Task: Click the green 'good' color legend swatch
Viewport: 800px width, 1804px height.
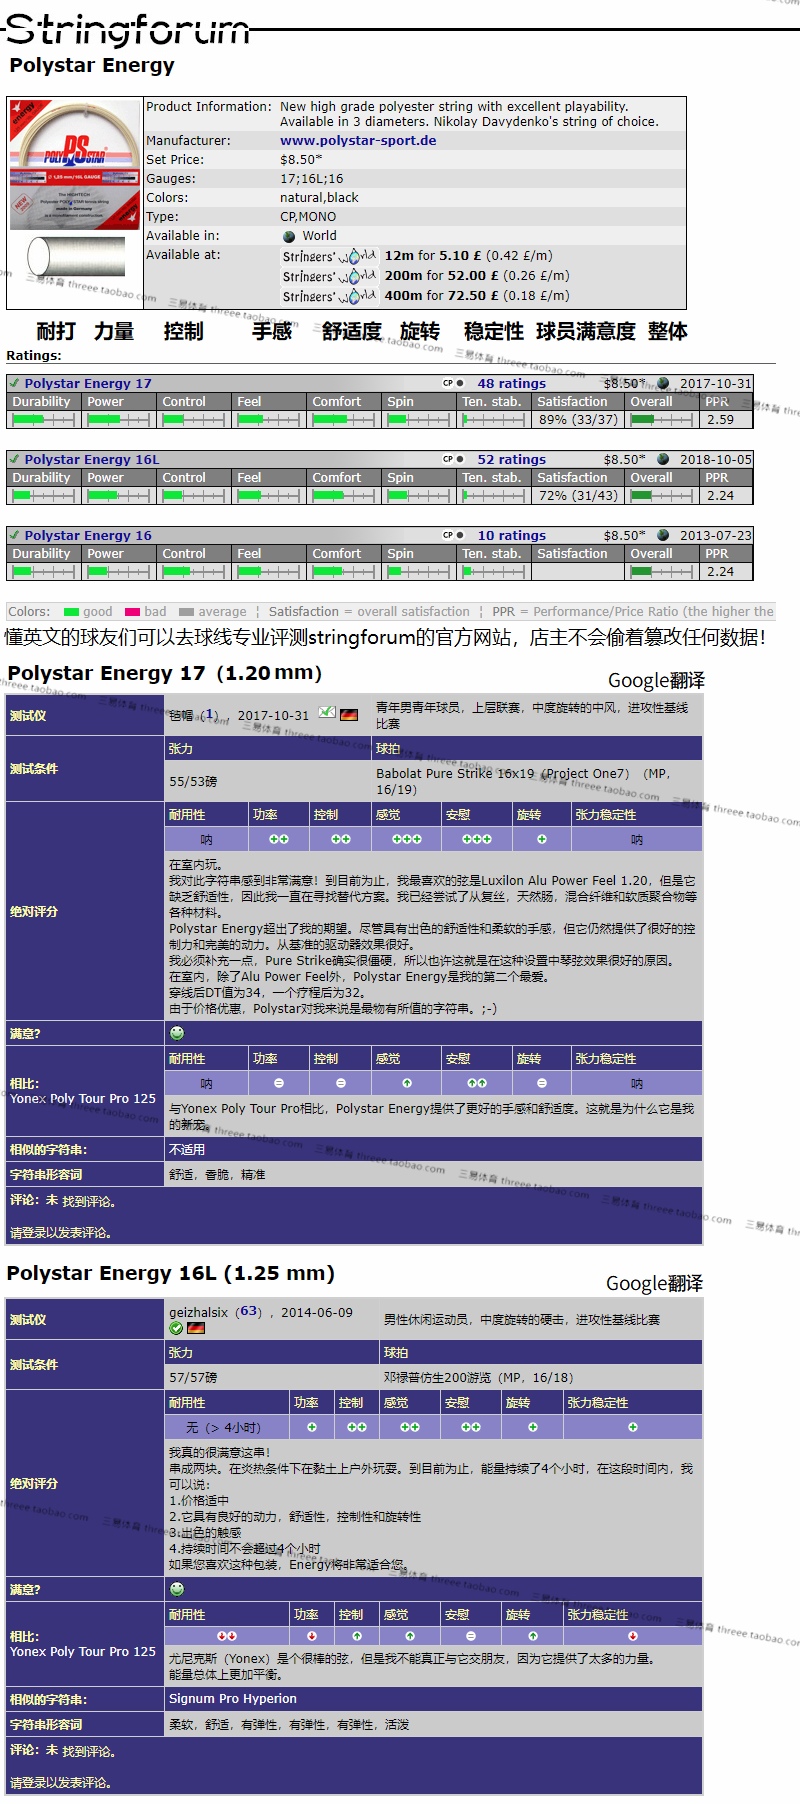Action: [71, 612]
